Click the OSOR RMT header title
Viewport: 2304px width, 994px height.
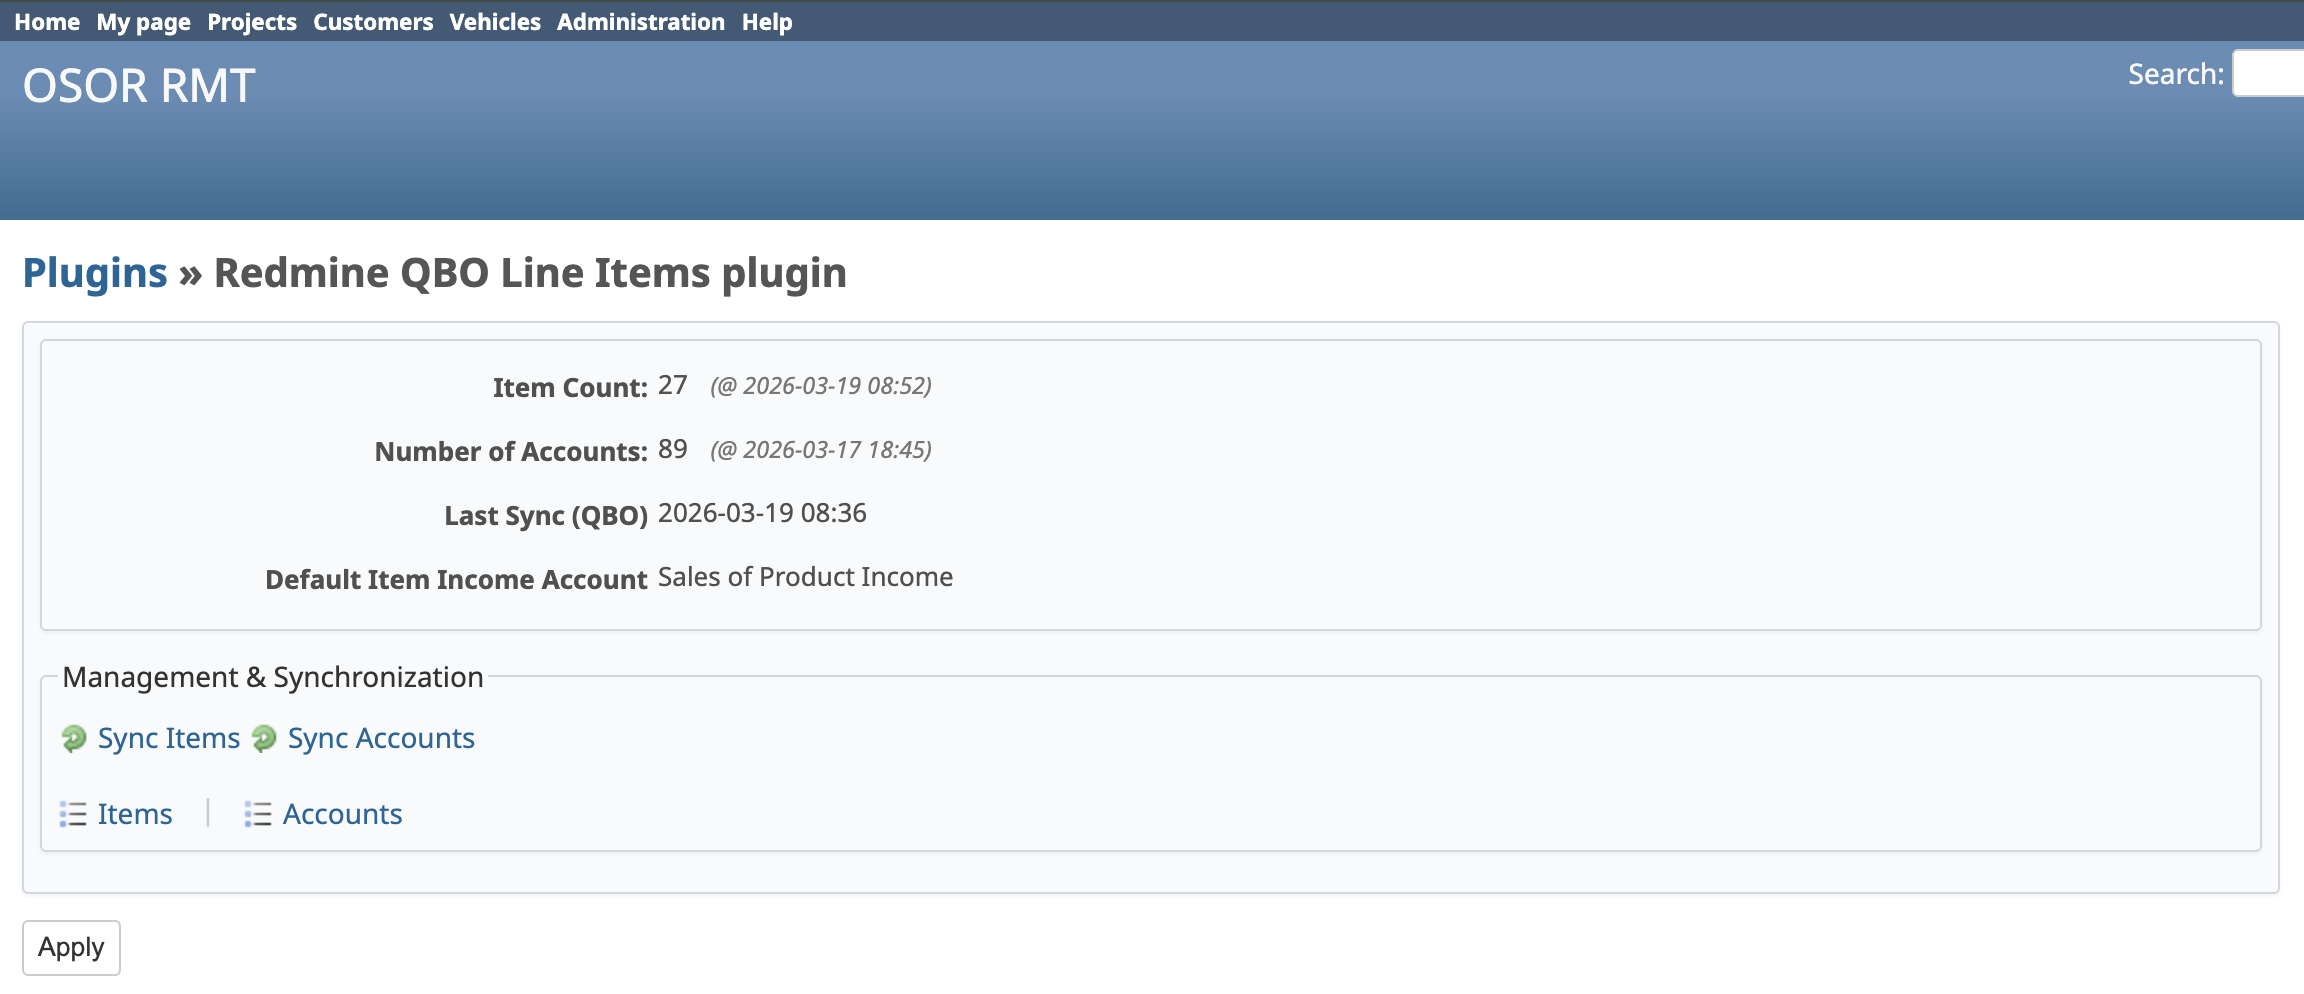point(139,86)
